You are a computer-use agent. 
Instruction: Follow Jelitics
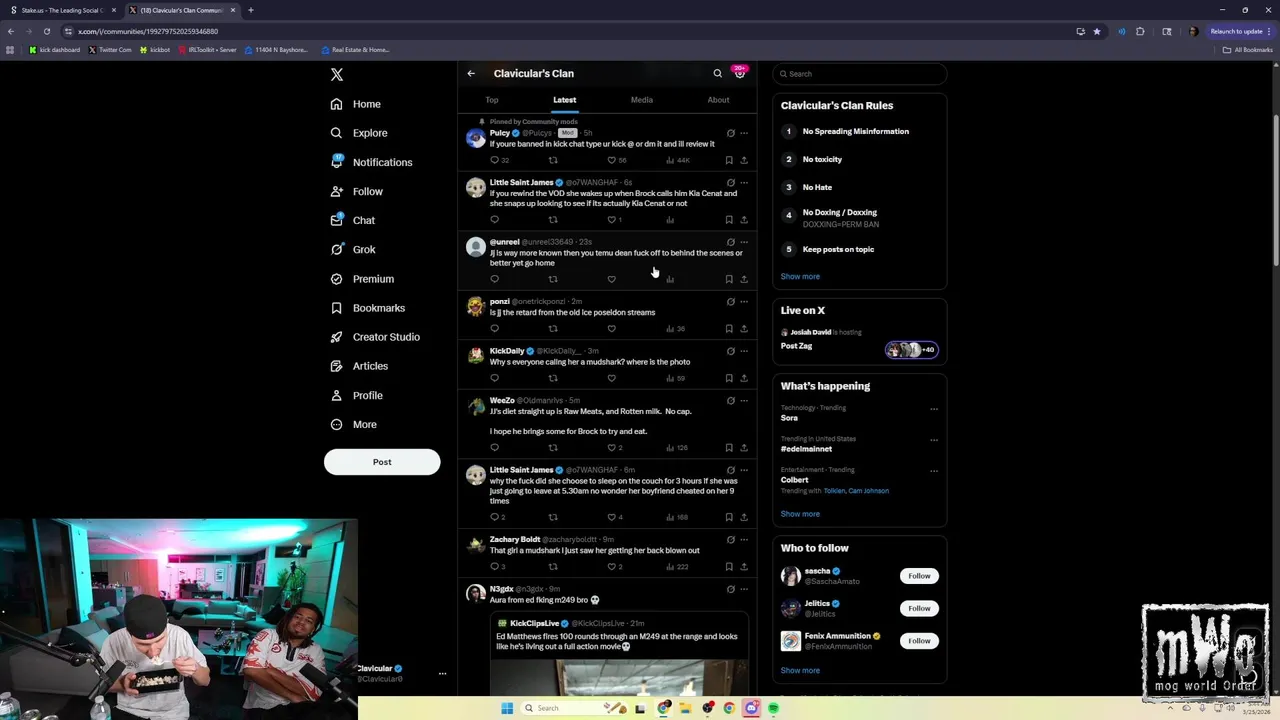tap(919, 608)
